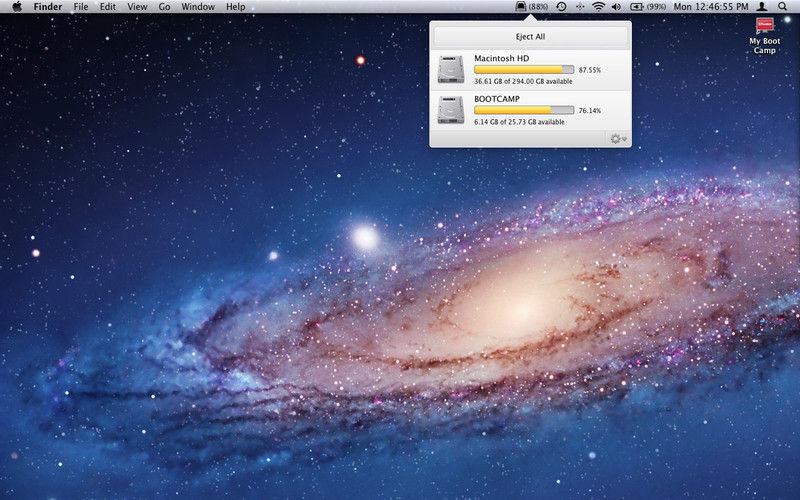Image resolution: width=800 pixels, height=500 pixels.
Task: Click the disk usage menu bar icon
Action: [520, 7]
